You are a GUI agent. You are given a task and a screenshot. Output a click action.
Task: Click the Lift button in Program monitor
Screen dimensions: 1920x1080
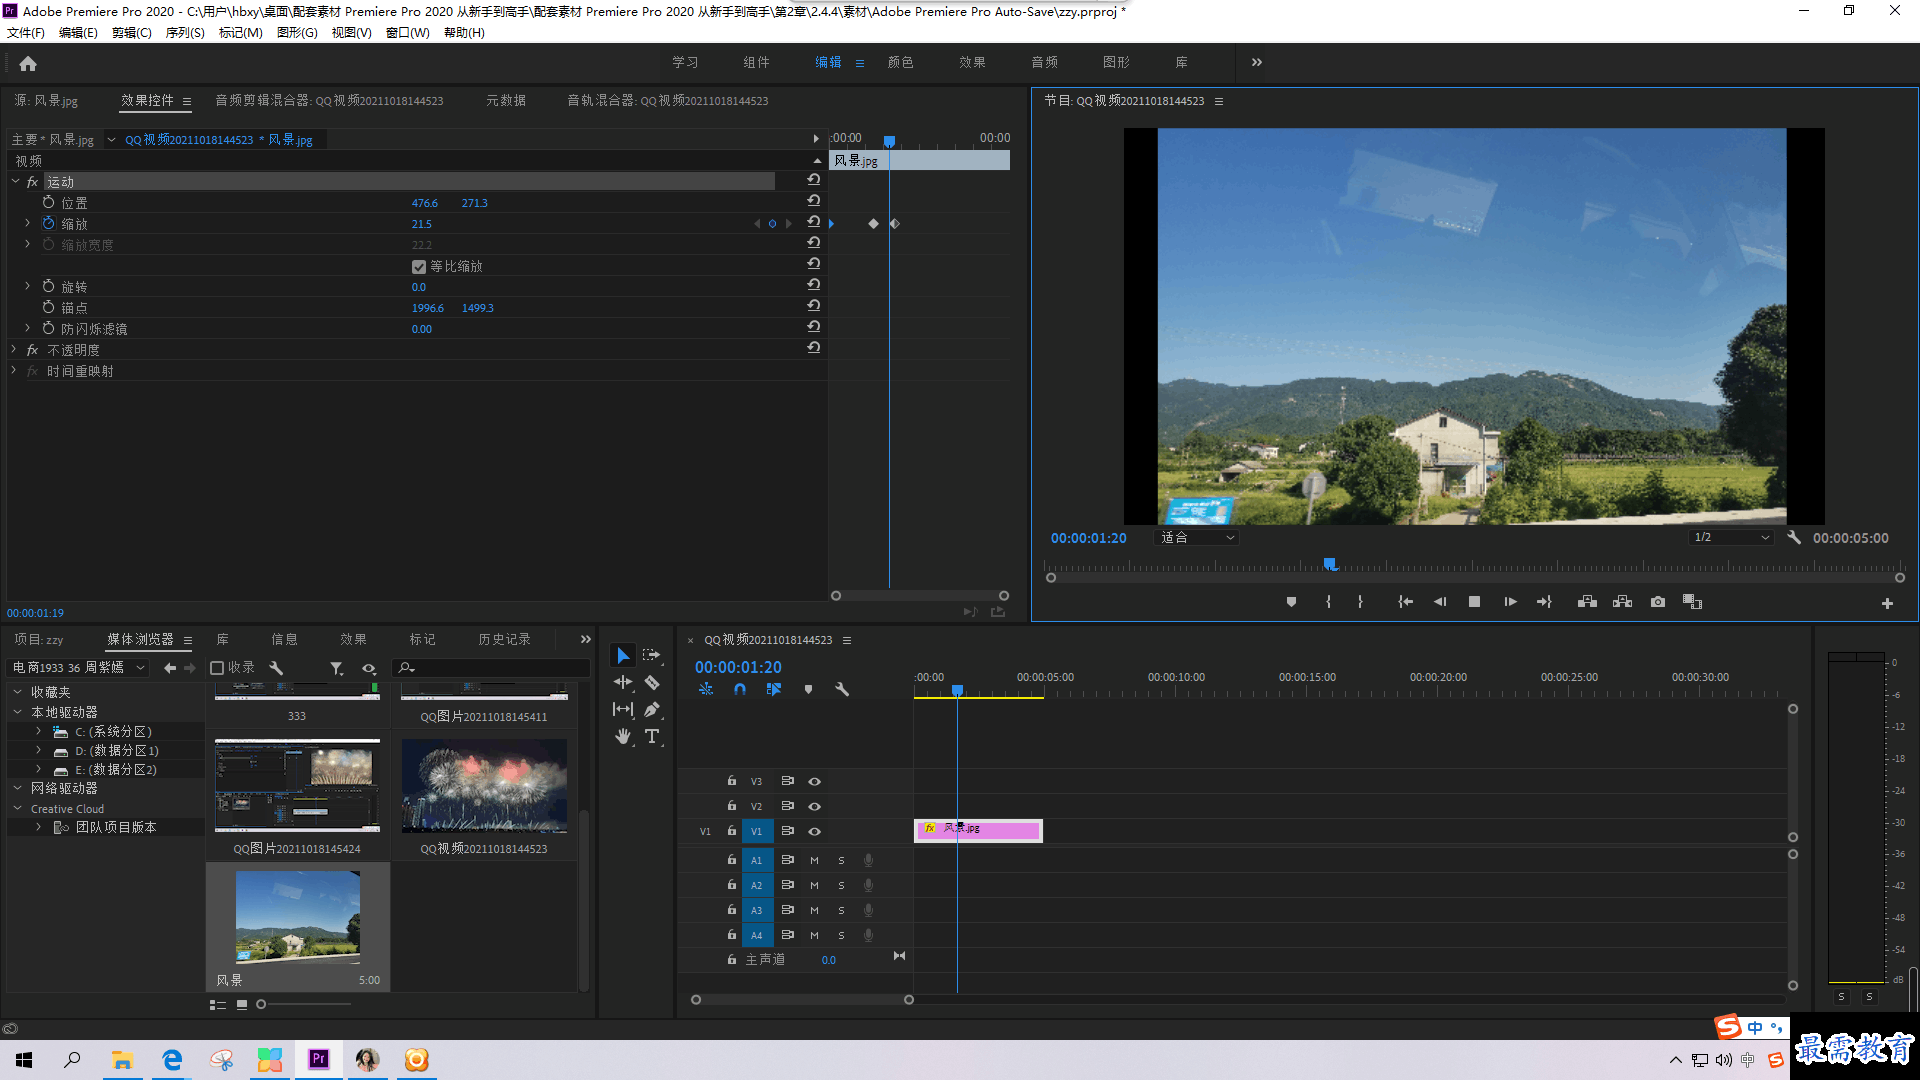[1587, 602]
